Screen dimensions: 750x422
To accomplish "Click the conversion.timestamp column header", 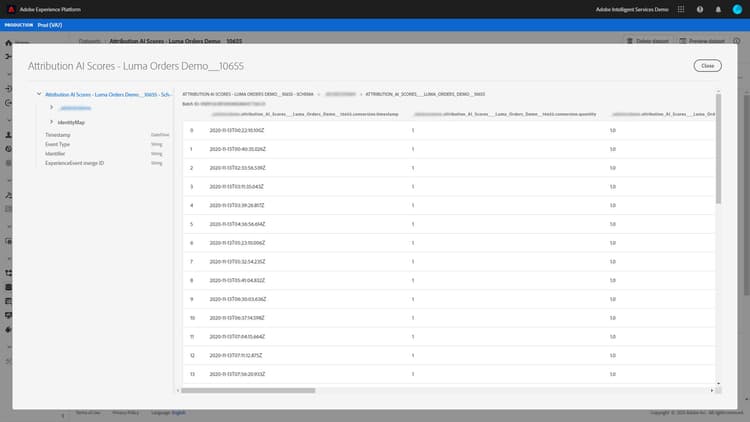I will point(305,114).
